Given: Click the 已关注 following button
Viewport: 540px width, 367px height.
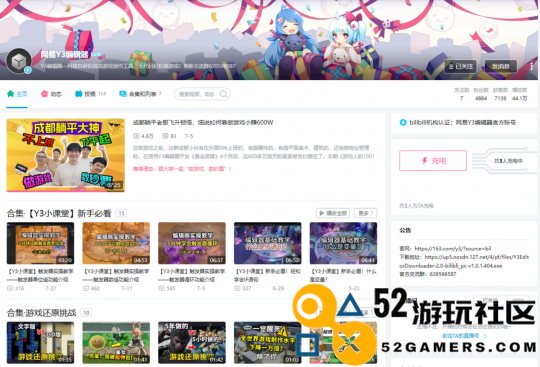Looking at the screenshot, I should coord(460,66).
